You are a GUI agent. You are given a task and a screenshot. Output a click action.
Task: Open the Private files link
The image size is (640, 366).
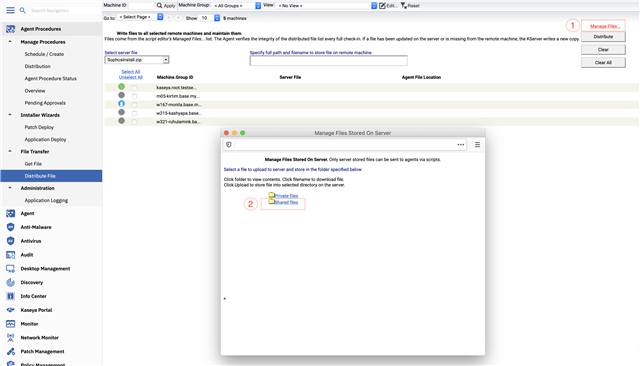[287, 196]
